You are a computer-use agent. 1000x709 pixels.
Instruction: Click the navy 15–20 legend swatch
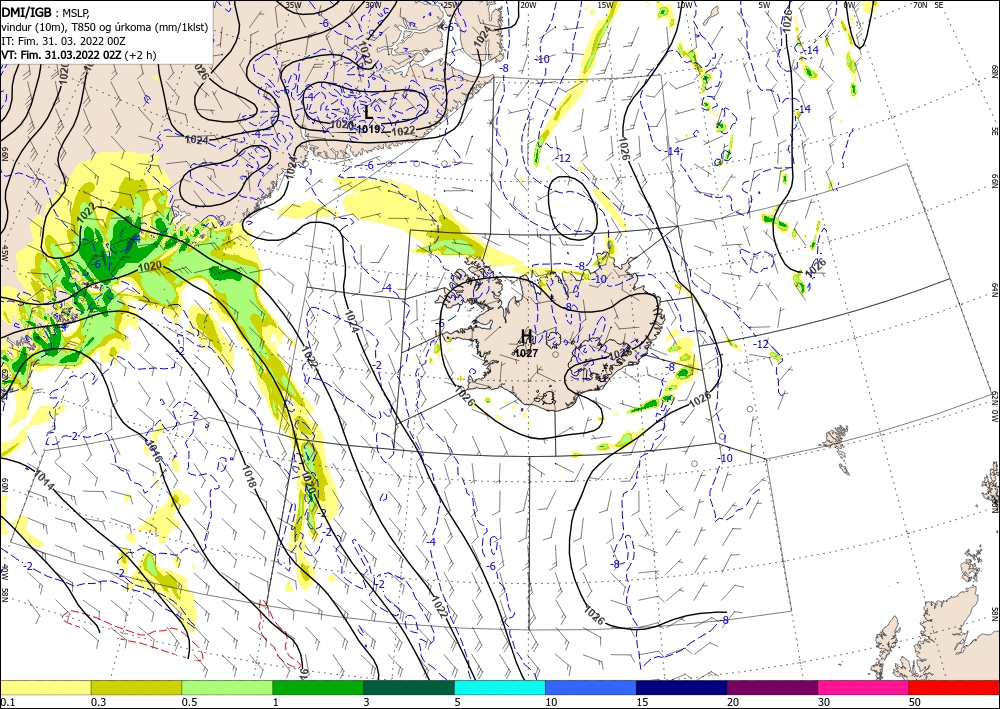(681, 687)
